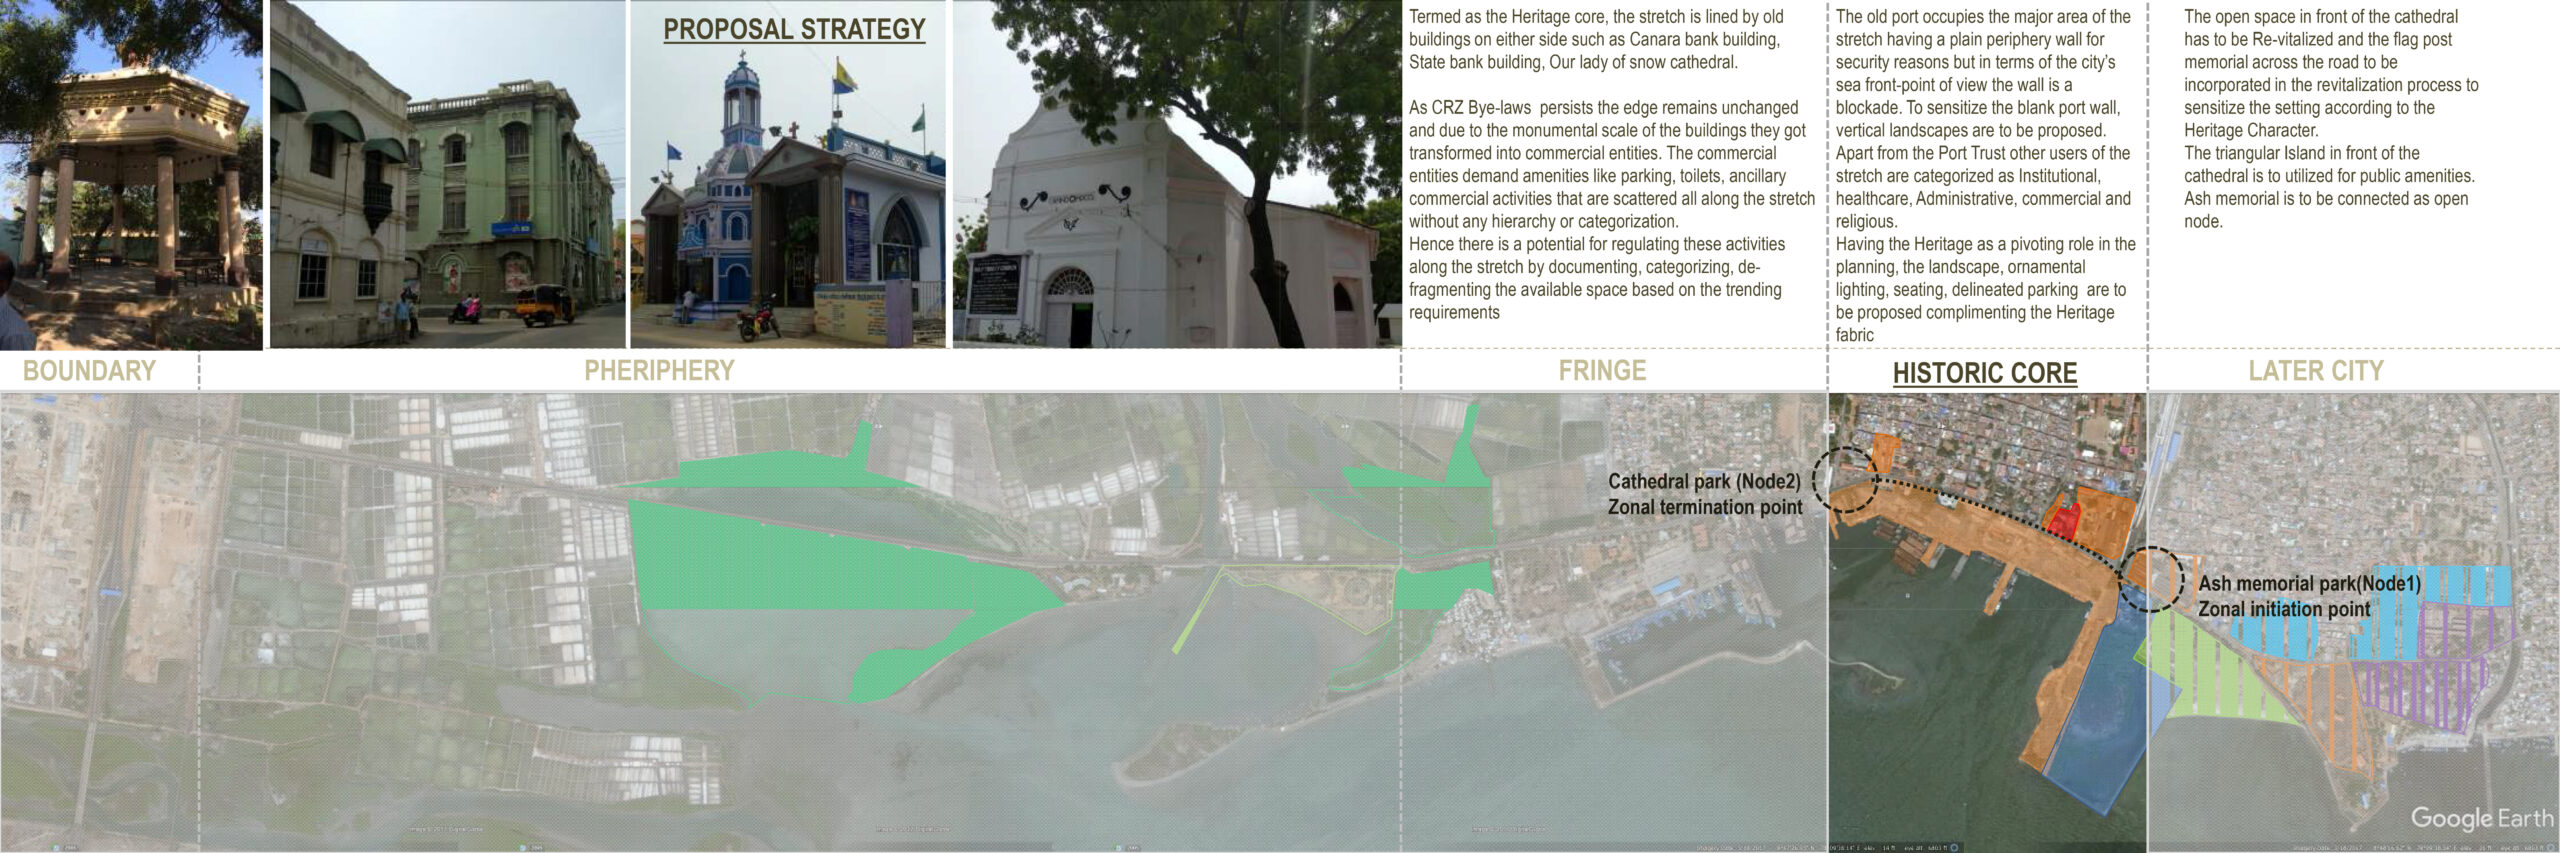
Task: Select the BOUNDARY section heading
Action: pos(89,371)
